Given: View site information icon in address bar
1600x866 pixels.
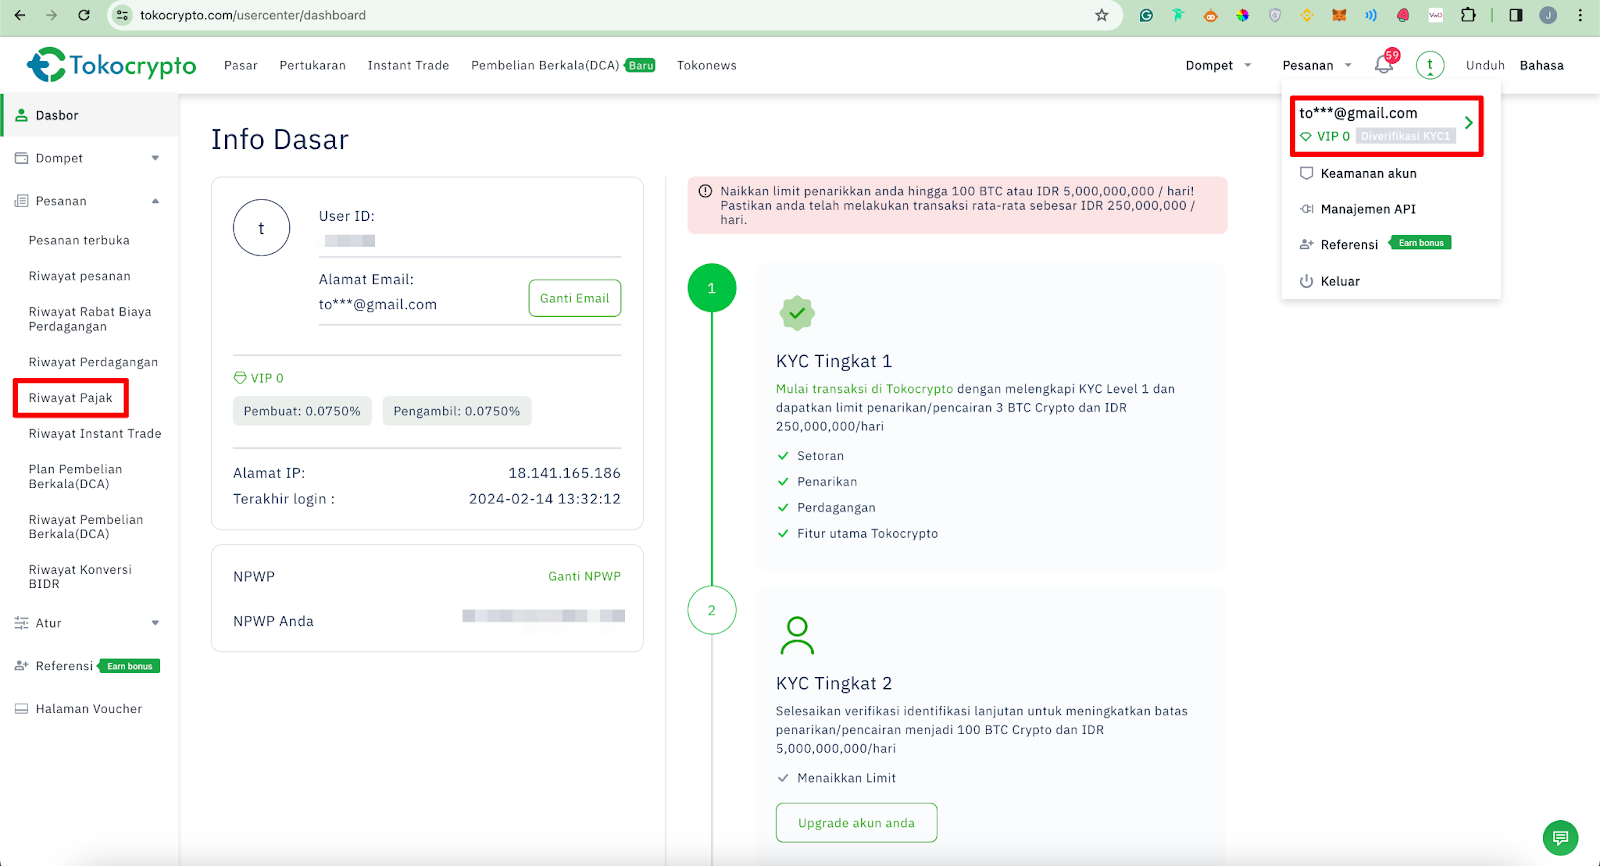Looking at the screenshot, I should [x=122, y=15].
